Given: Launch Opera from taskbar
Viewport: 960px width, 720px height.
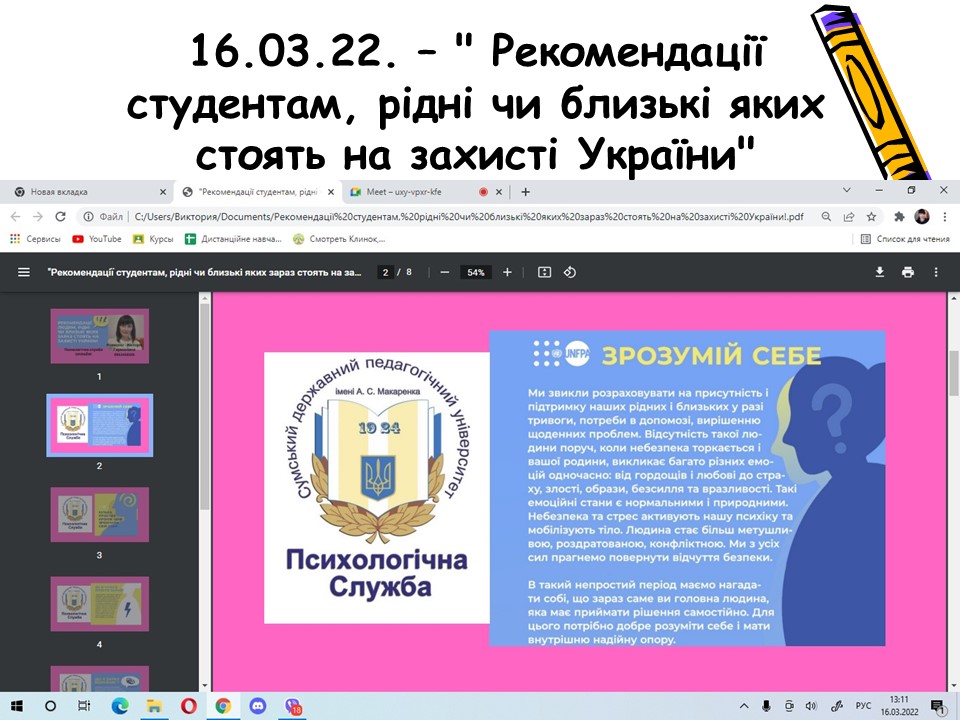Looking at the screenshot, I should [189, 706].
